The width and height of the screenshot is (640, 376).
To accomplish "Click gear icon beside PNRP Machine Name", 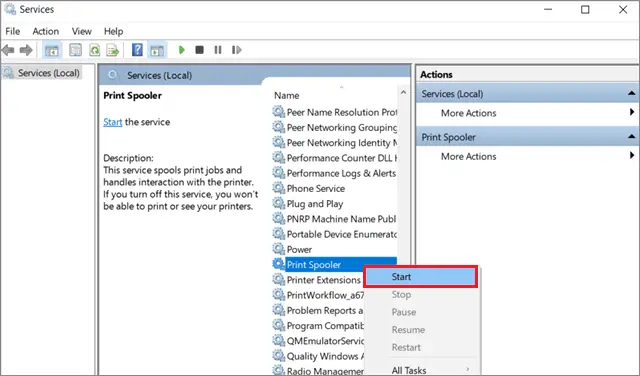I will (x=279, y=218).
